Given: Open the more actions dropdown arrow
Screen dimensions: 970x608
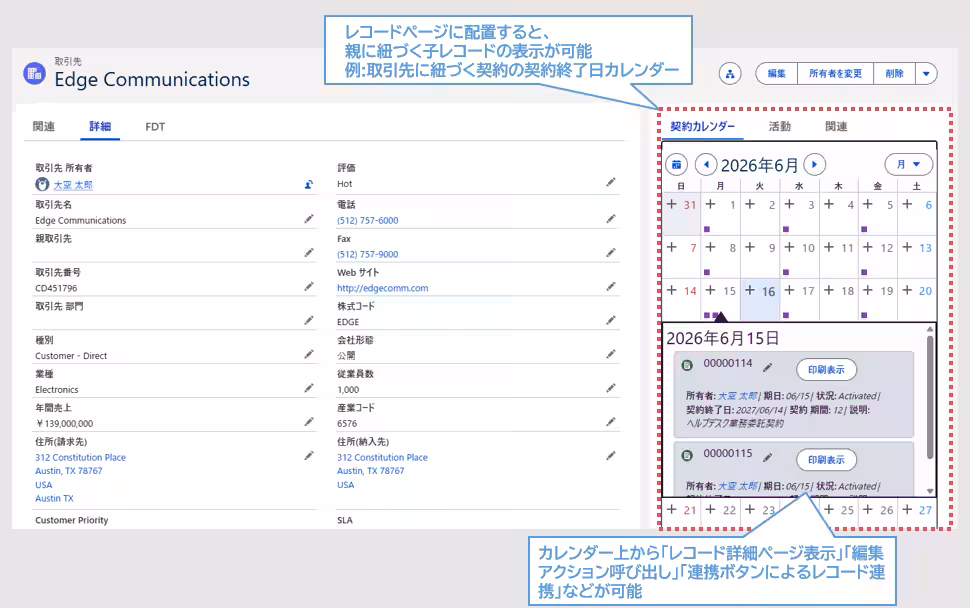Looking at the screenshot, I should pos(926,74).
